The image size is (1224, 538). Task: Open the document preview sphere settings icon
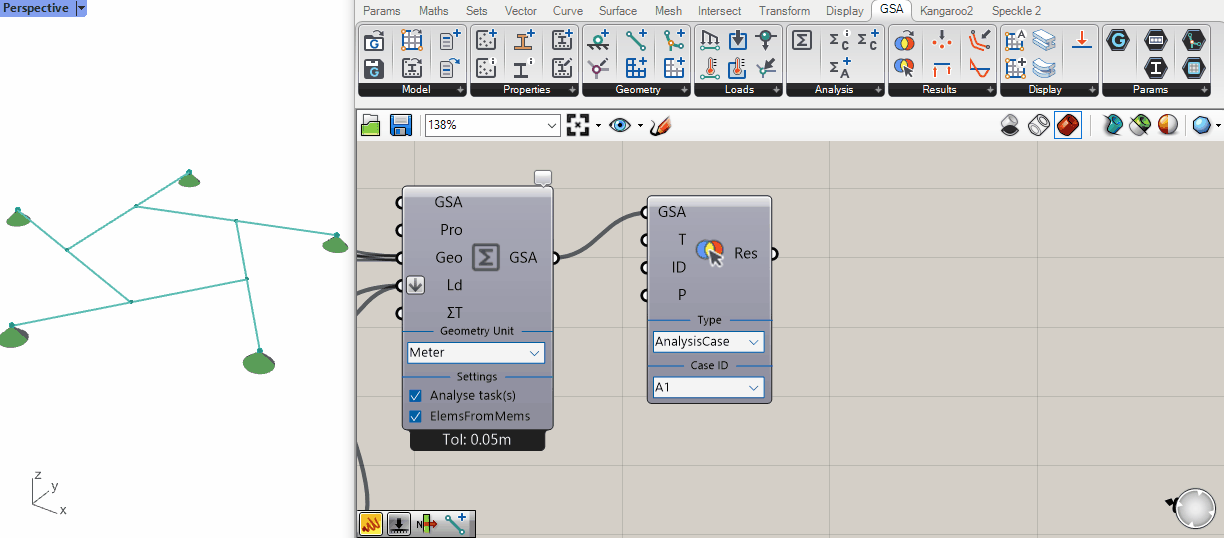(x=1204, y=126)
